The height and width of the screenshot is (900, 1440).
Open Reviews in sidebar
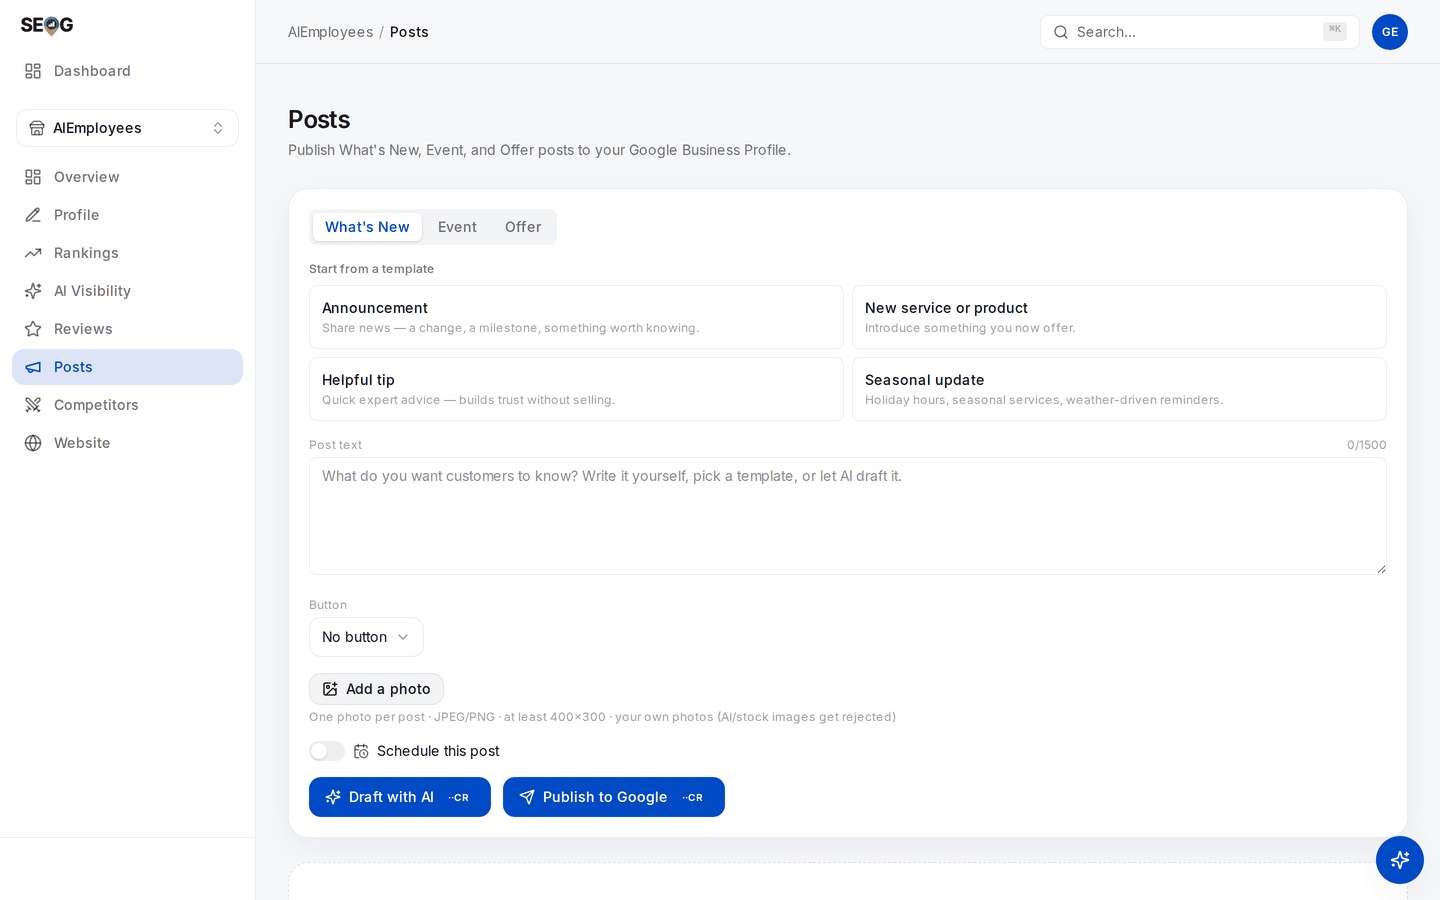127,329
